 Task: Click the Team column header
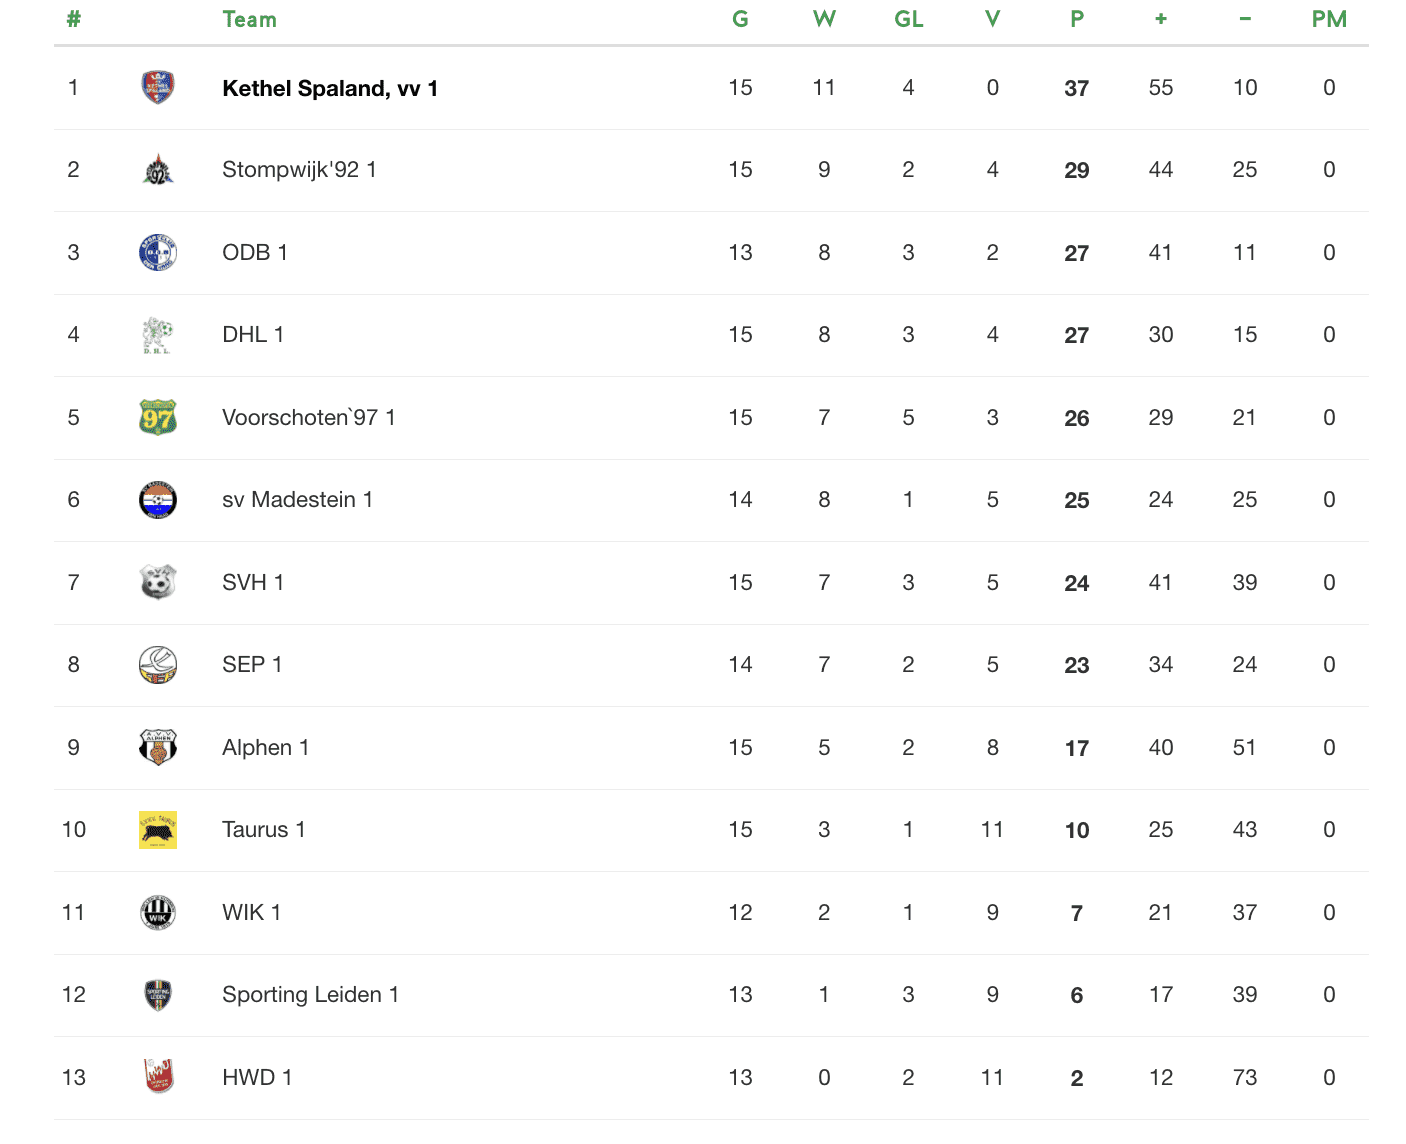point(249,19)
